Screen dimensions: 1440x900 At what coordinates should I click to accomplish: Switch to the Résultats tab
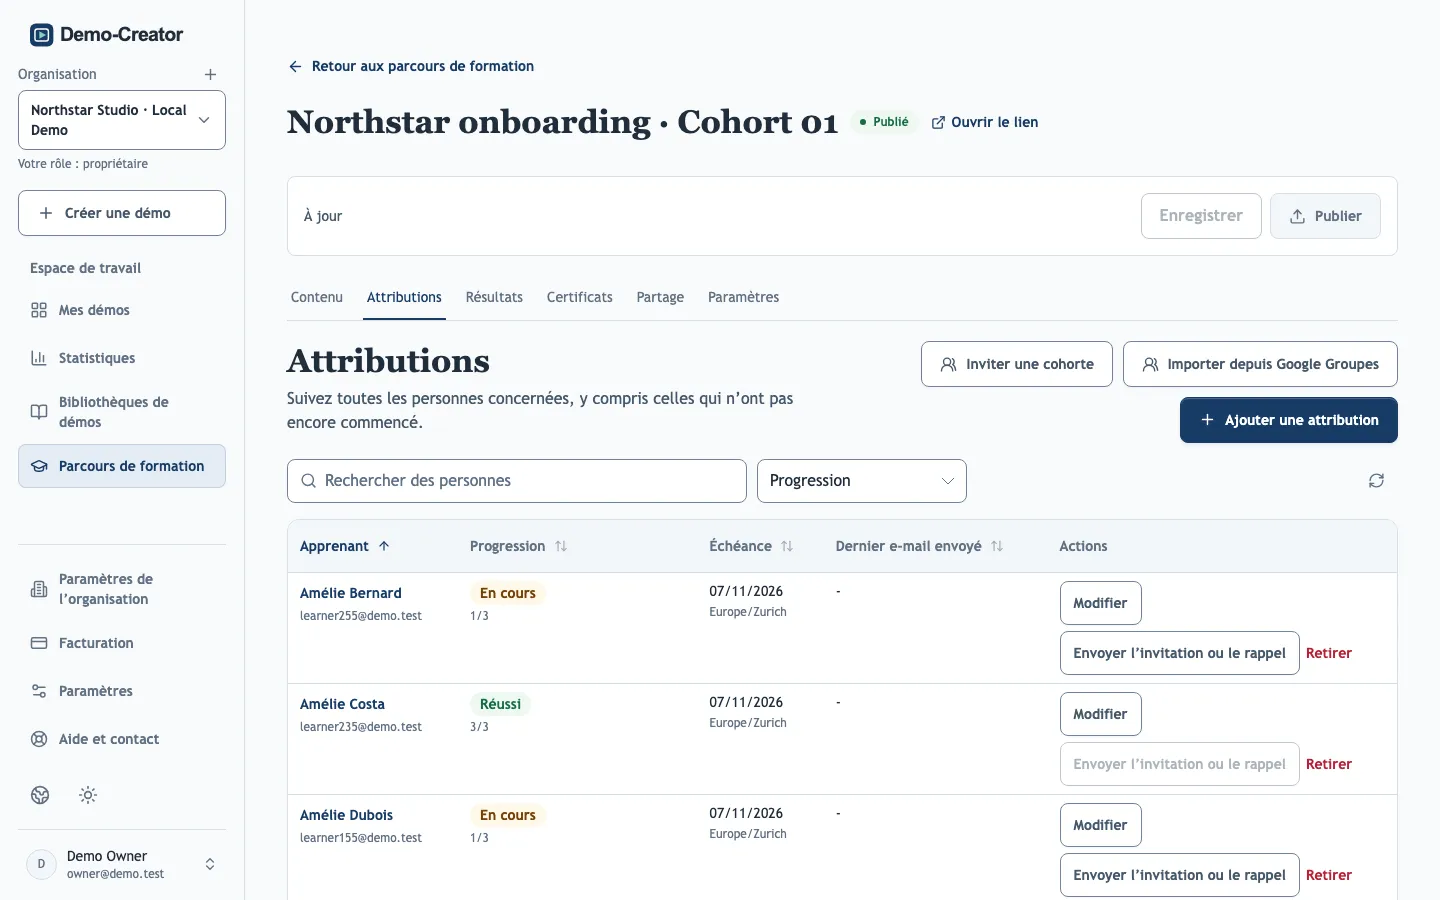point(494,297)
